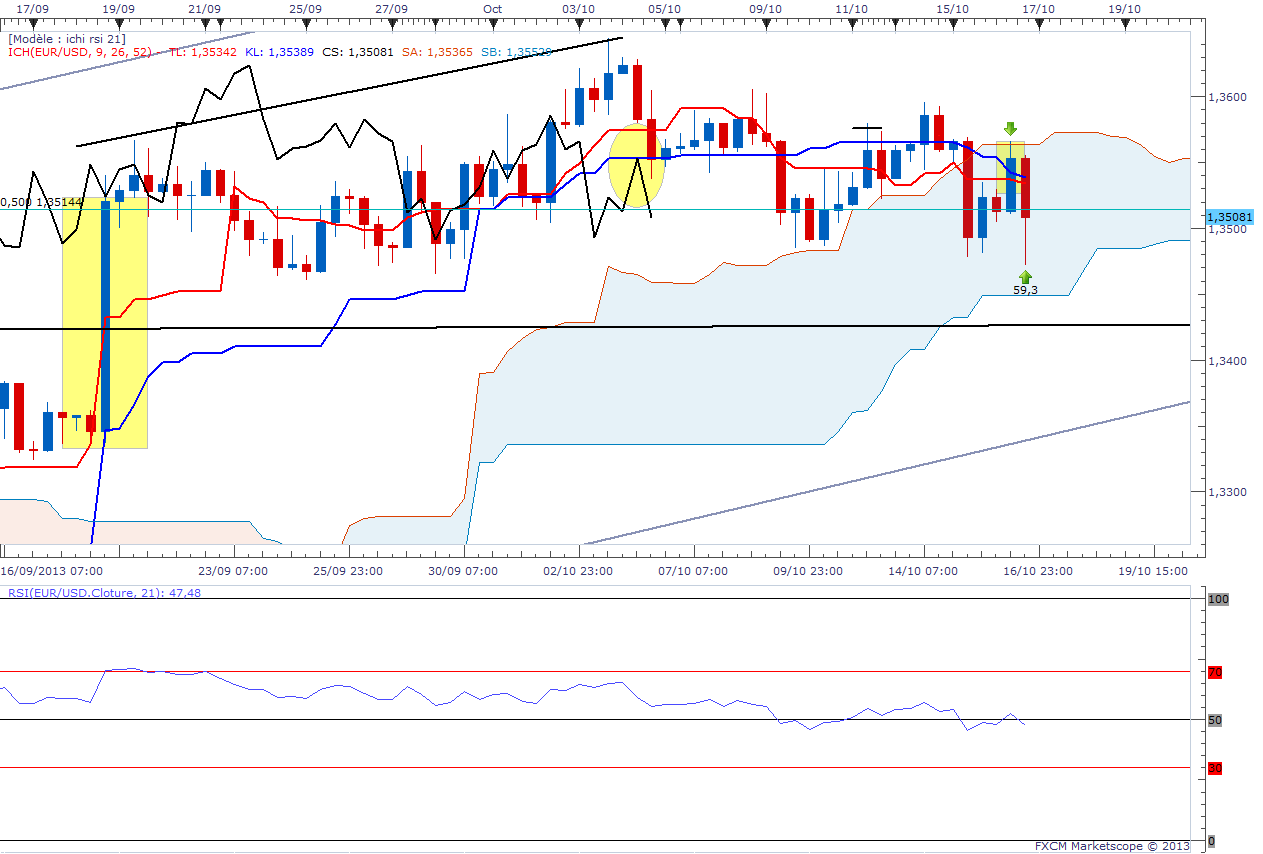Click the red "TL: 1,35342" value
Image resolution: width=1263 pixels, height=854 pixels.
pyautogui.click(x=203, y=52)
